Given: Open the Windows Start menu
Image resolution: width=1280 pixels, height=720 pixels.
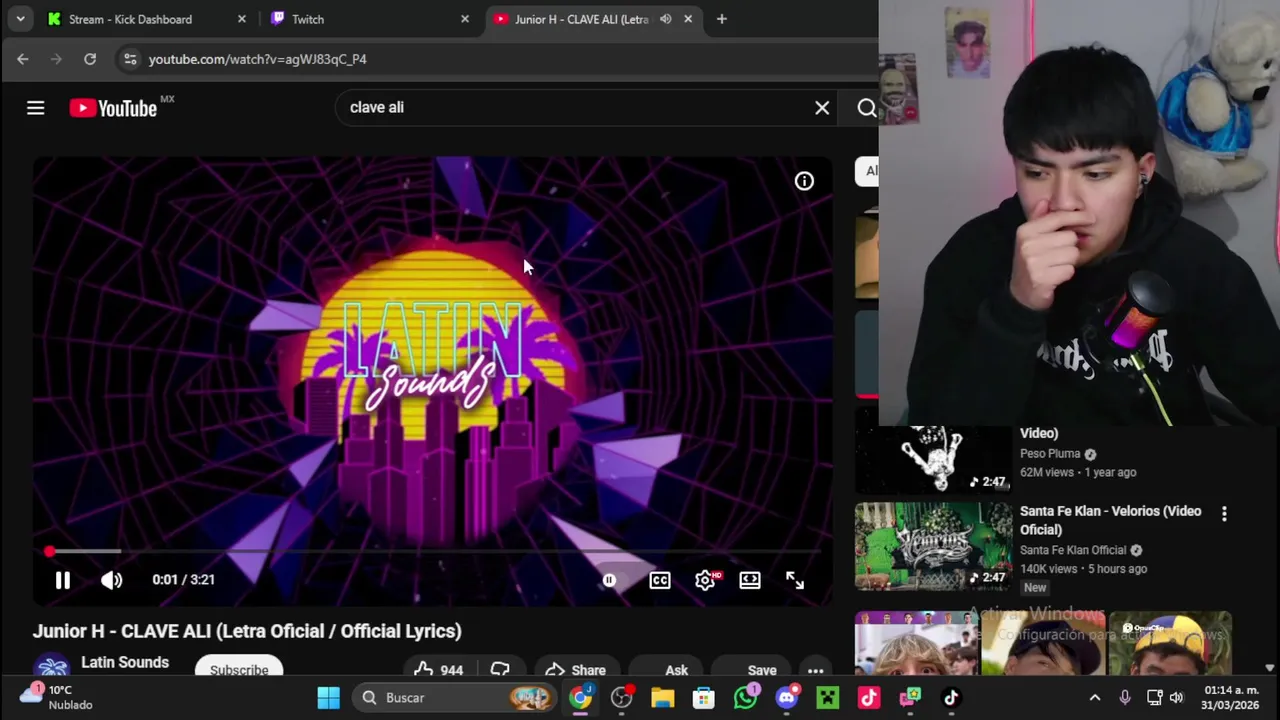Looking at the screenshot, I should [x=328, y=698].
